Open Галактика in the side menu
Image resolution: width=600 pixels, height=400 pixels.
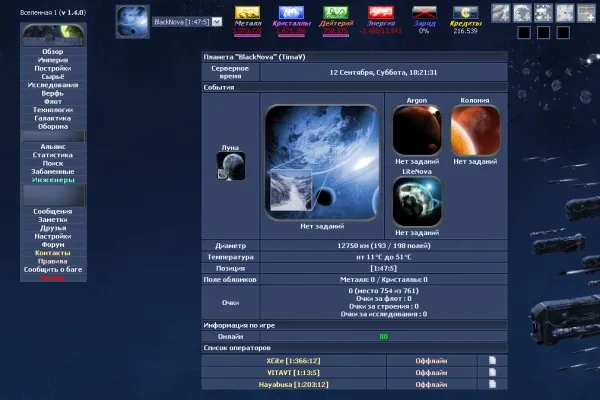(x=53, y=118)
